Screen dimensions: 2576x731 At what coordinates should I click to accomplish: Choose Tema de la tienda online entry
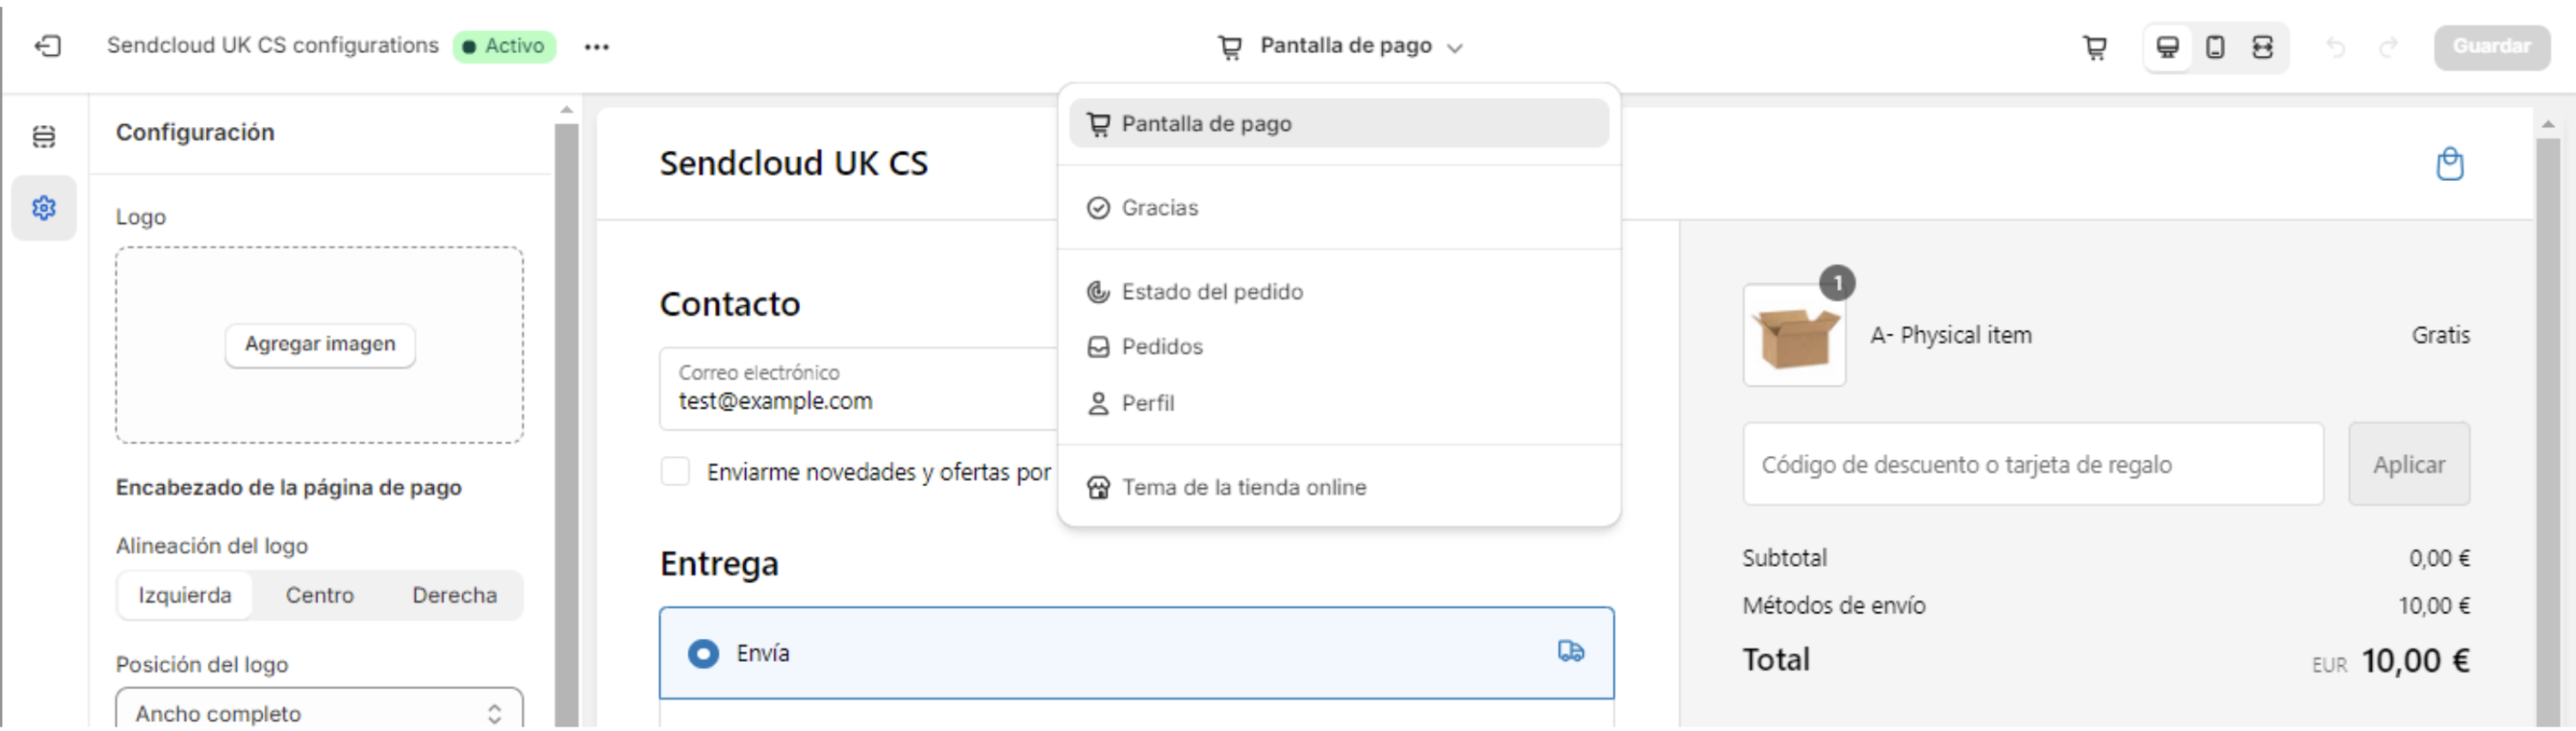tap(1245, 487)
